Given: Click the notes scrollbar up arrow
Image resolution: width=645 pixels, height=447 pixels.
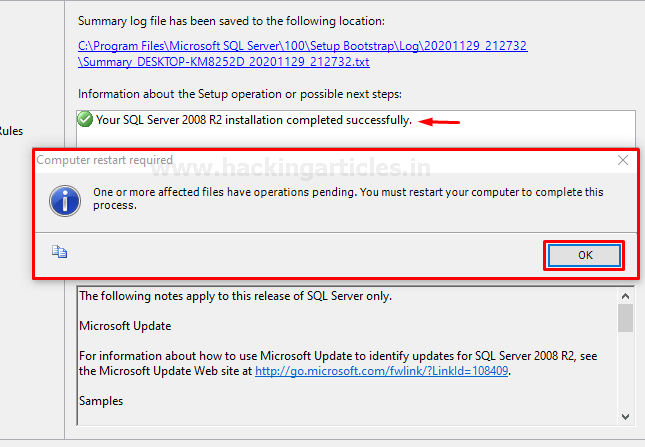Looking at the screenshot, I should point(625,296).
